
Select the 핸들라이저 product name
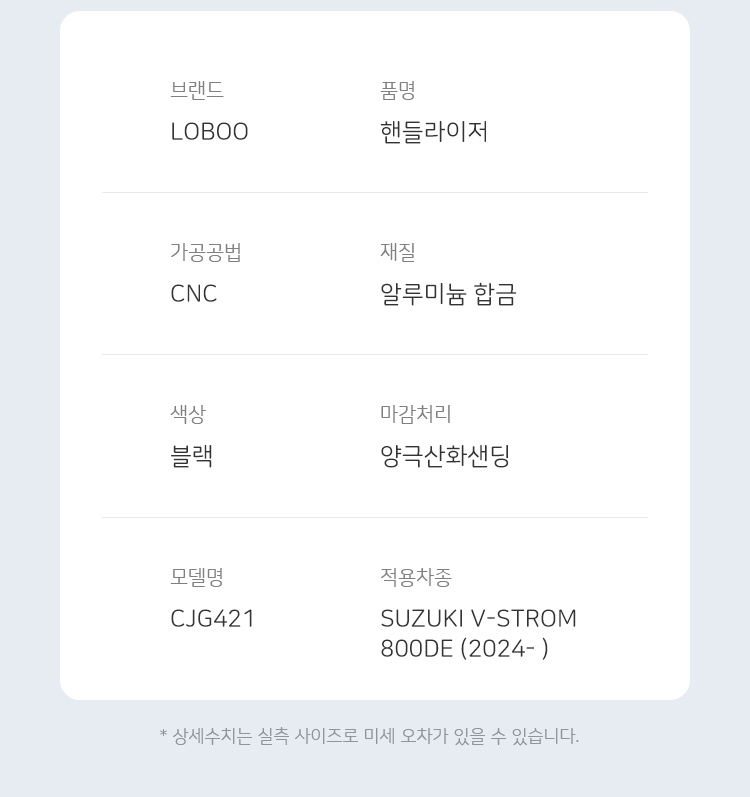[434, 132]
